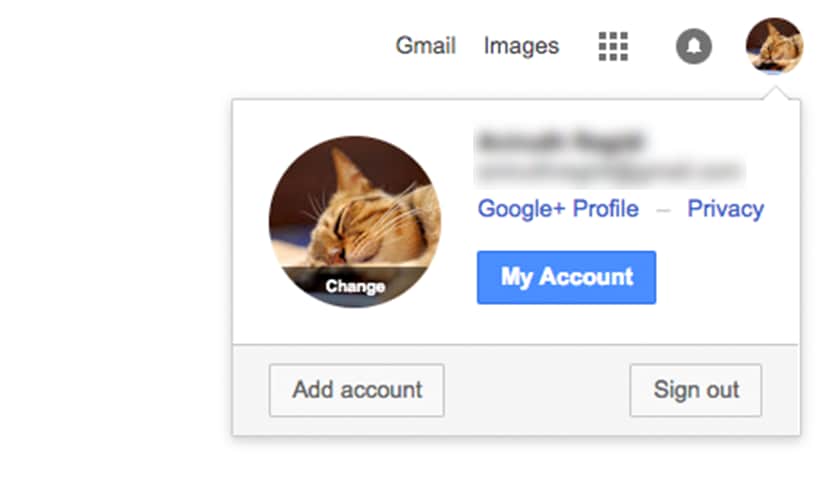View the Privacy link
The width and height of the screenshot is (825, 500).
pyautogui.click(x=726, y=209)
